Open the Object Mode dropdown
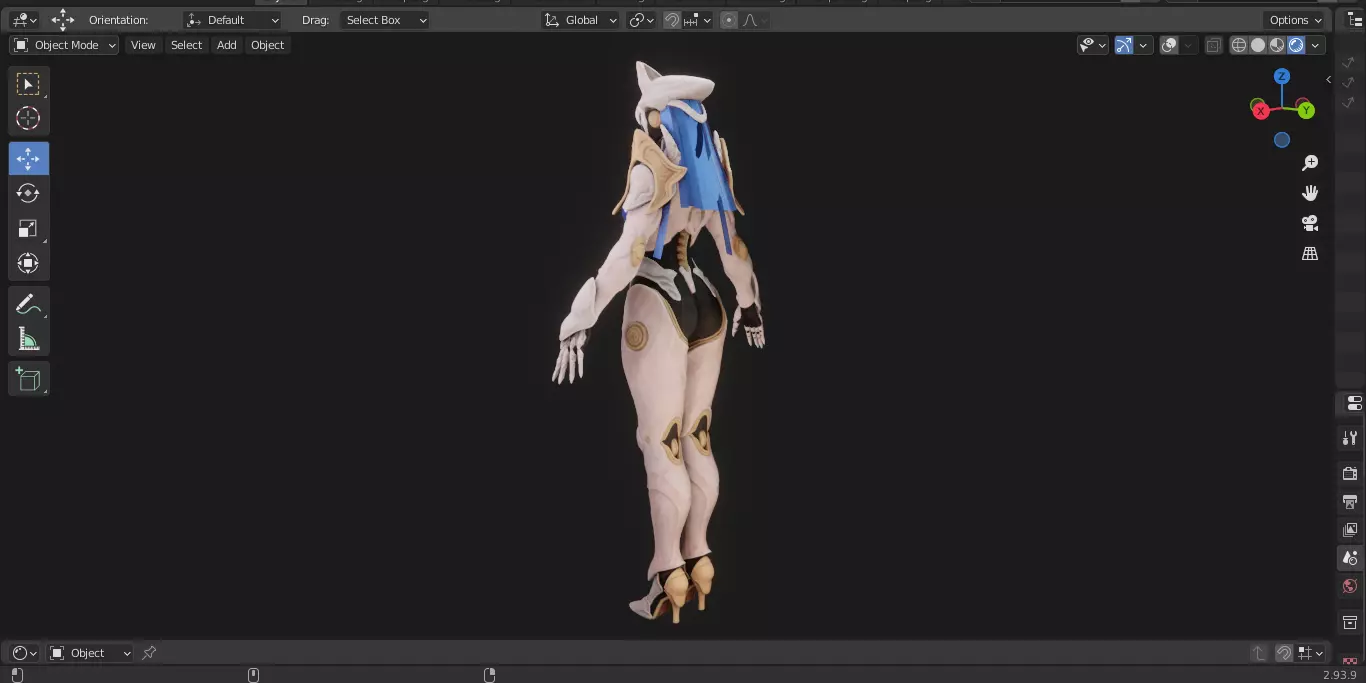This screenshot has height=683, width=1366. pos(64,45)
